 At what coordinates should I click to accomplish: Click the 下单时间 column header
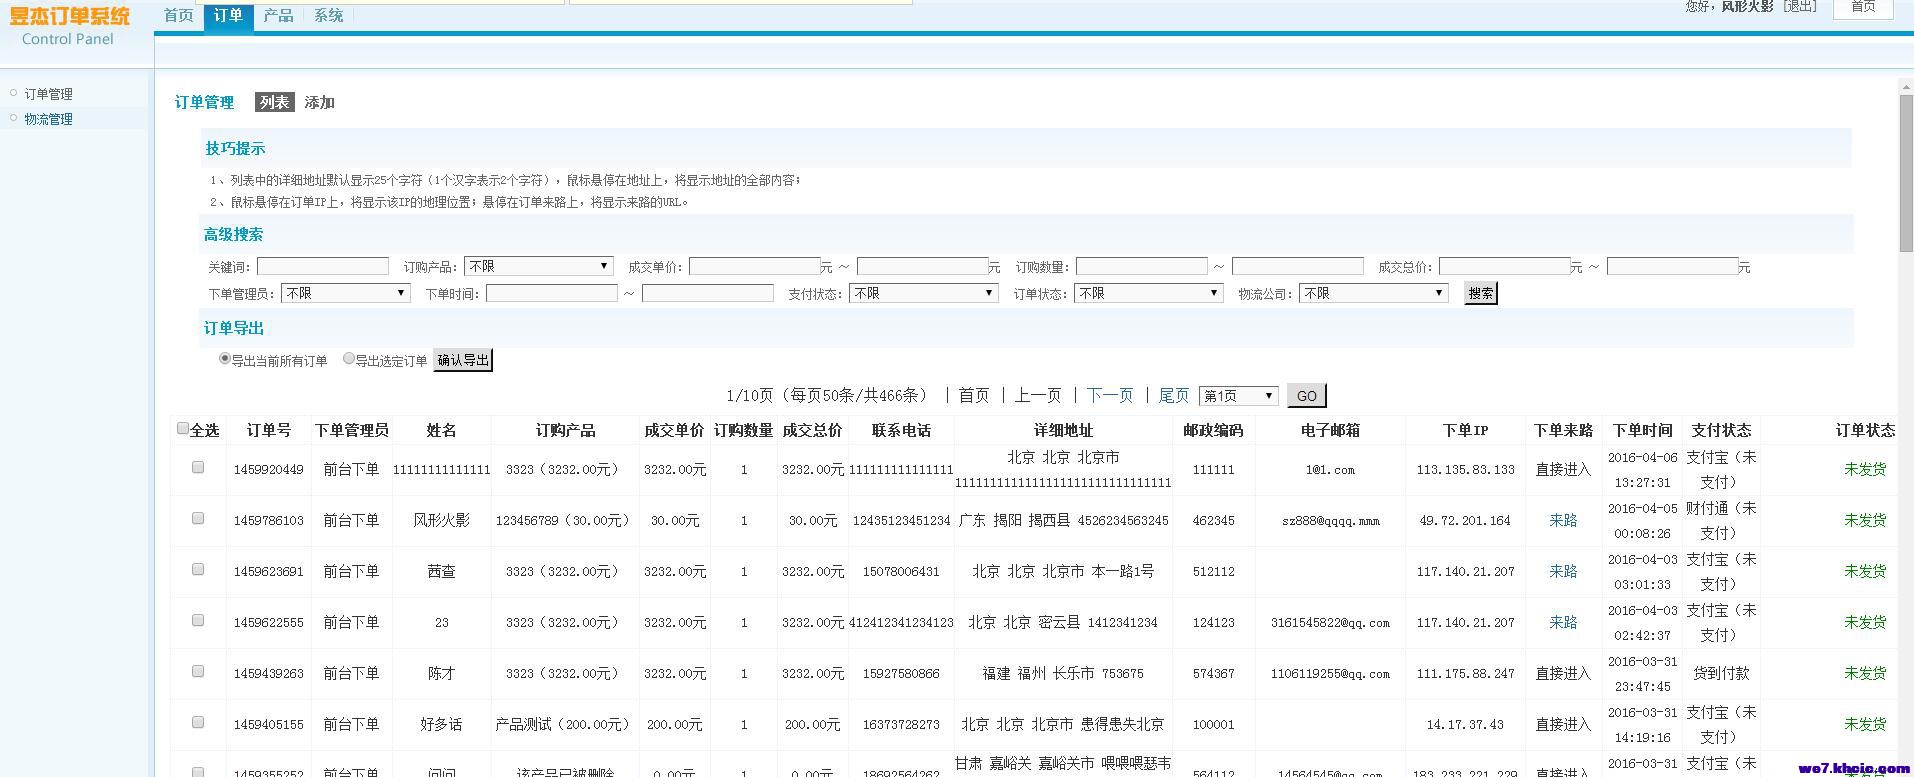tap(1642, 431)
